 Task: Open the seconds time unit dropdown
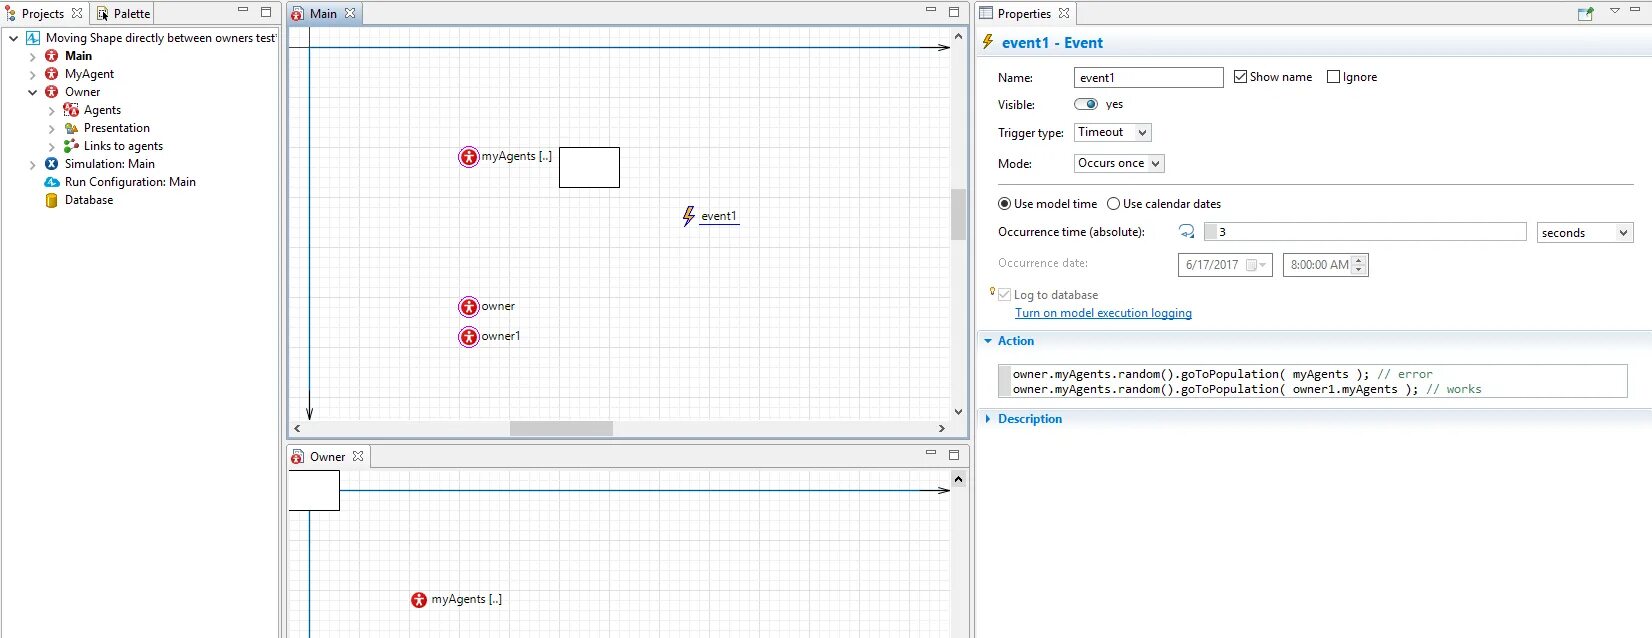pyautogui.click(x=1585, y=232)
